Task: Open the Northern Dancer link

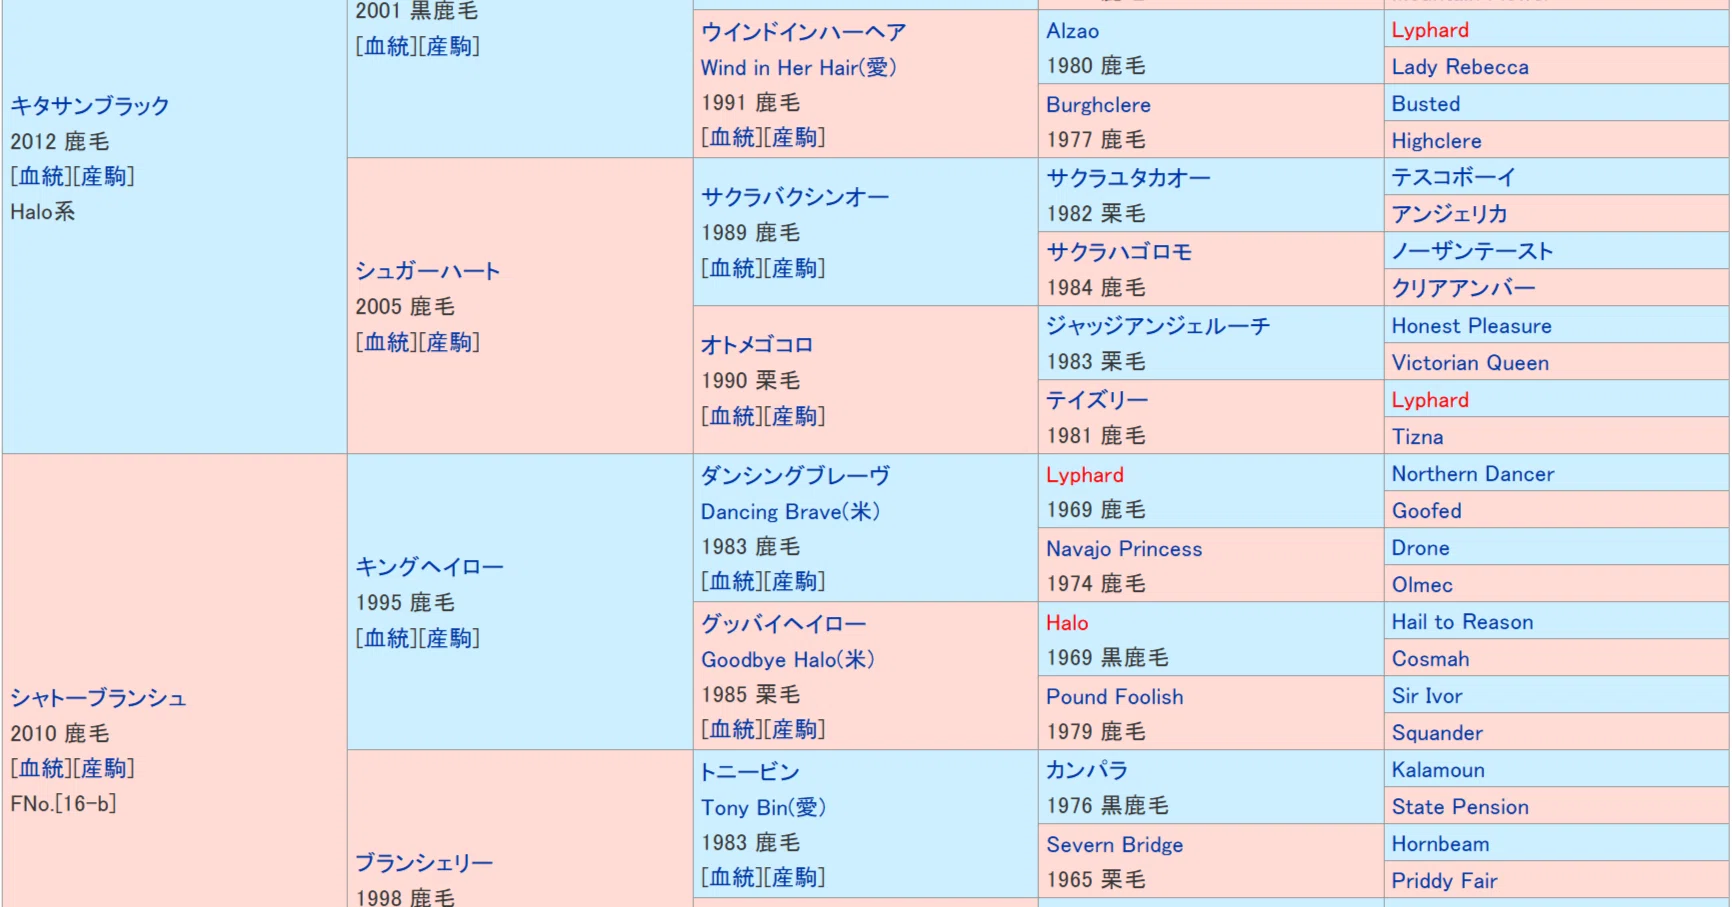Action: [1473, 475]
